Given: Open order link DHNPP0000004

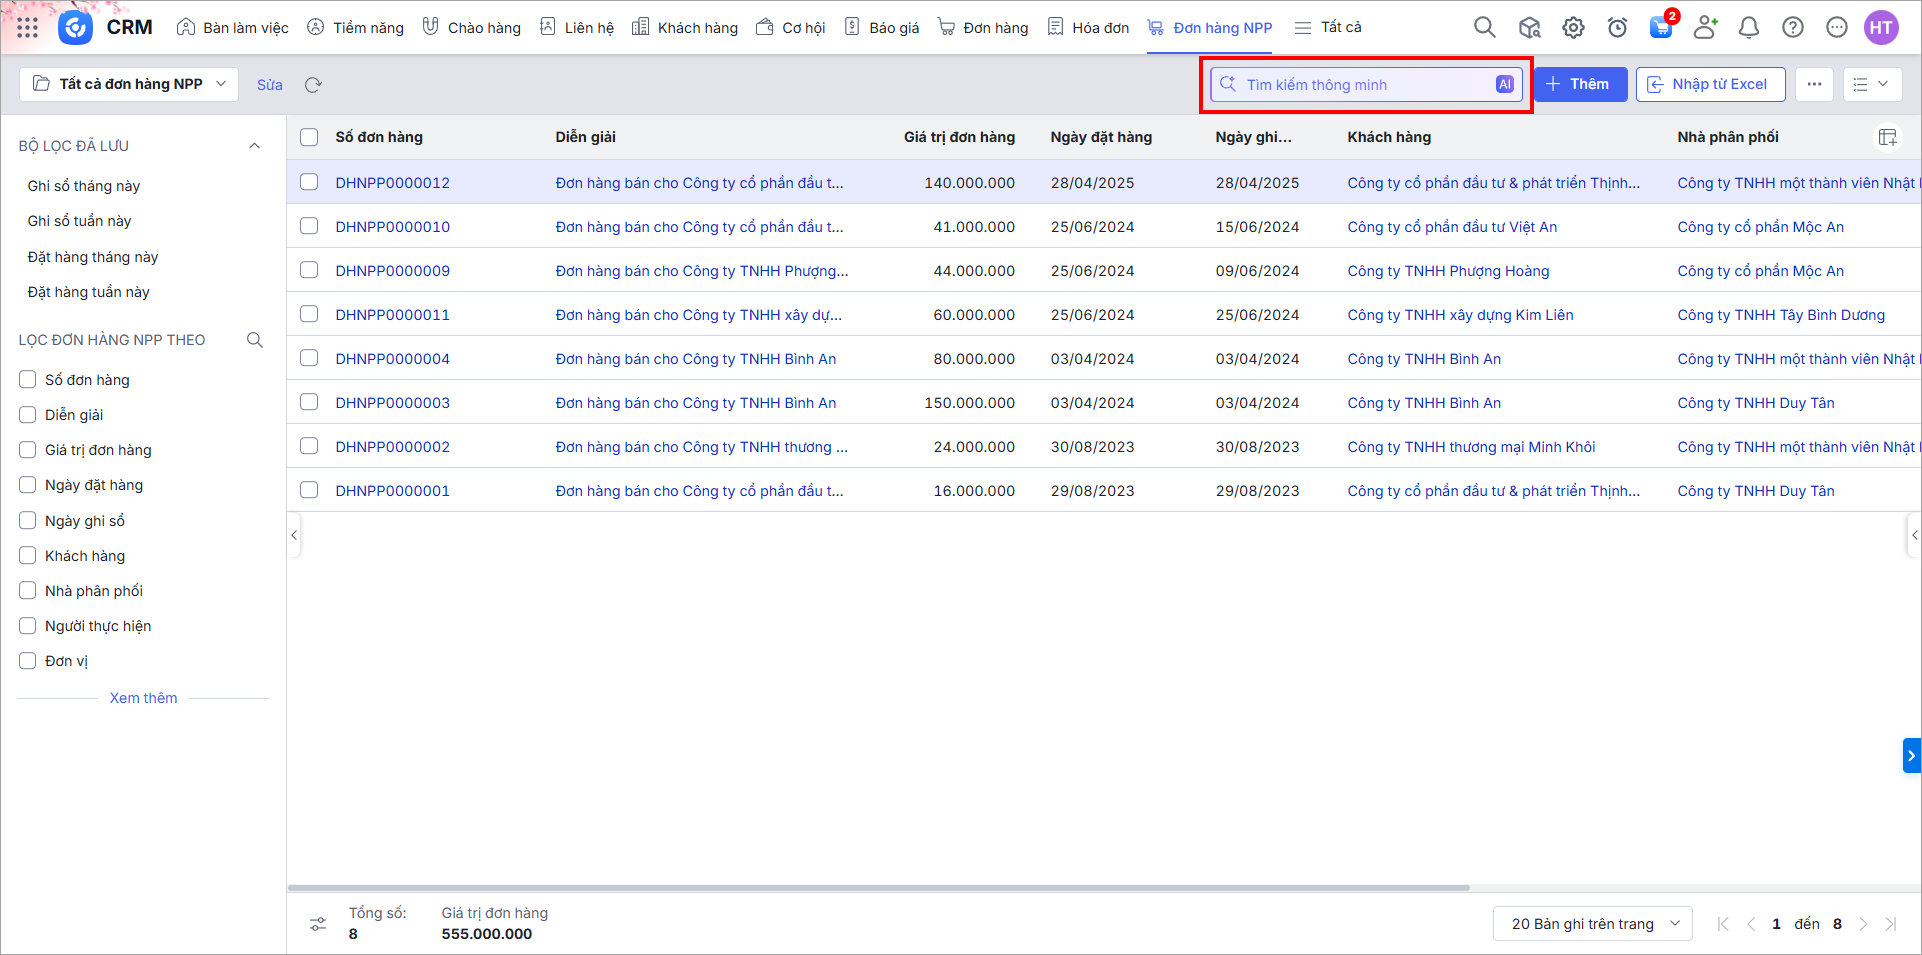Looking at the screenshot, I should [x=392, y=359].
